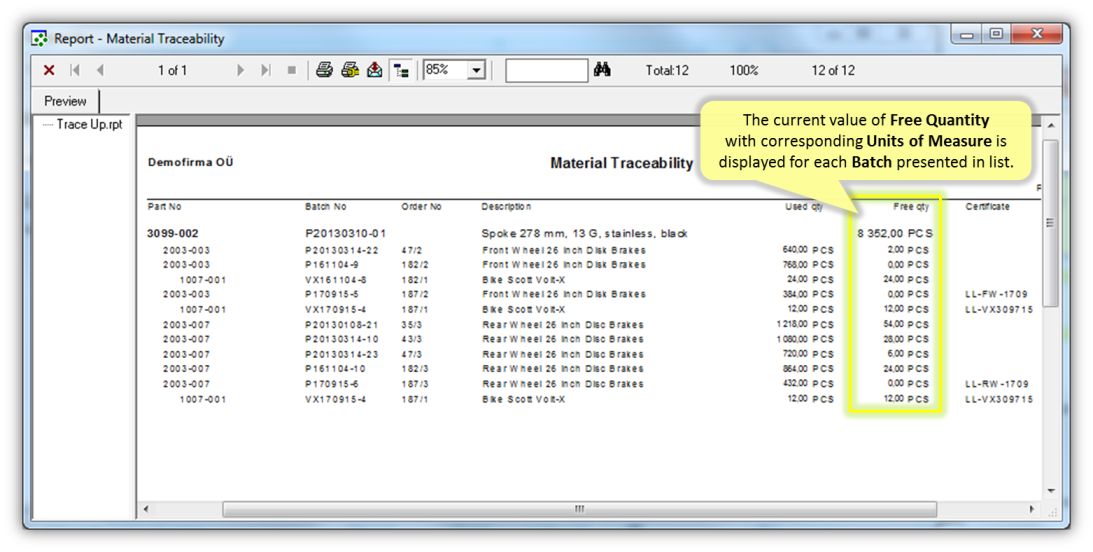Go to next page of report
The width and height of the screenshot is (1093, 552).
click(x=240, y=70)
